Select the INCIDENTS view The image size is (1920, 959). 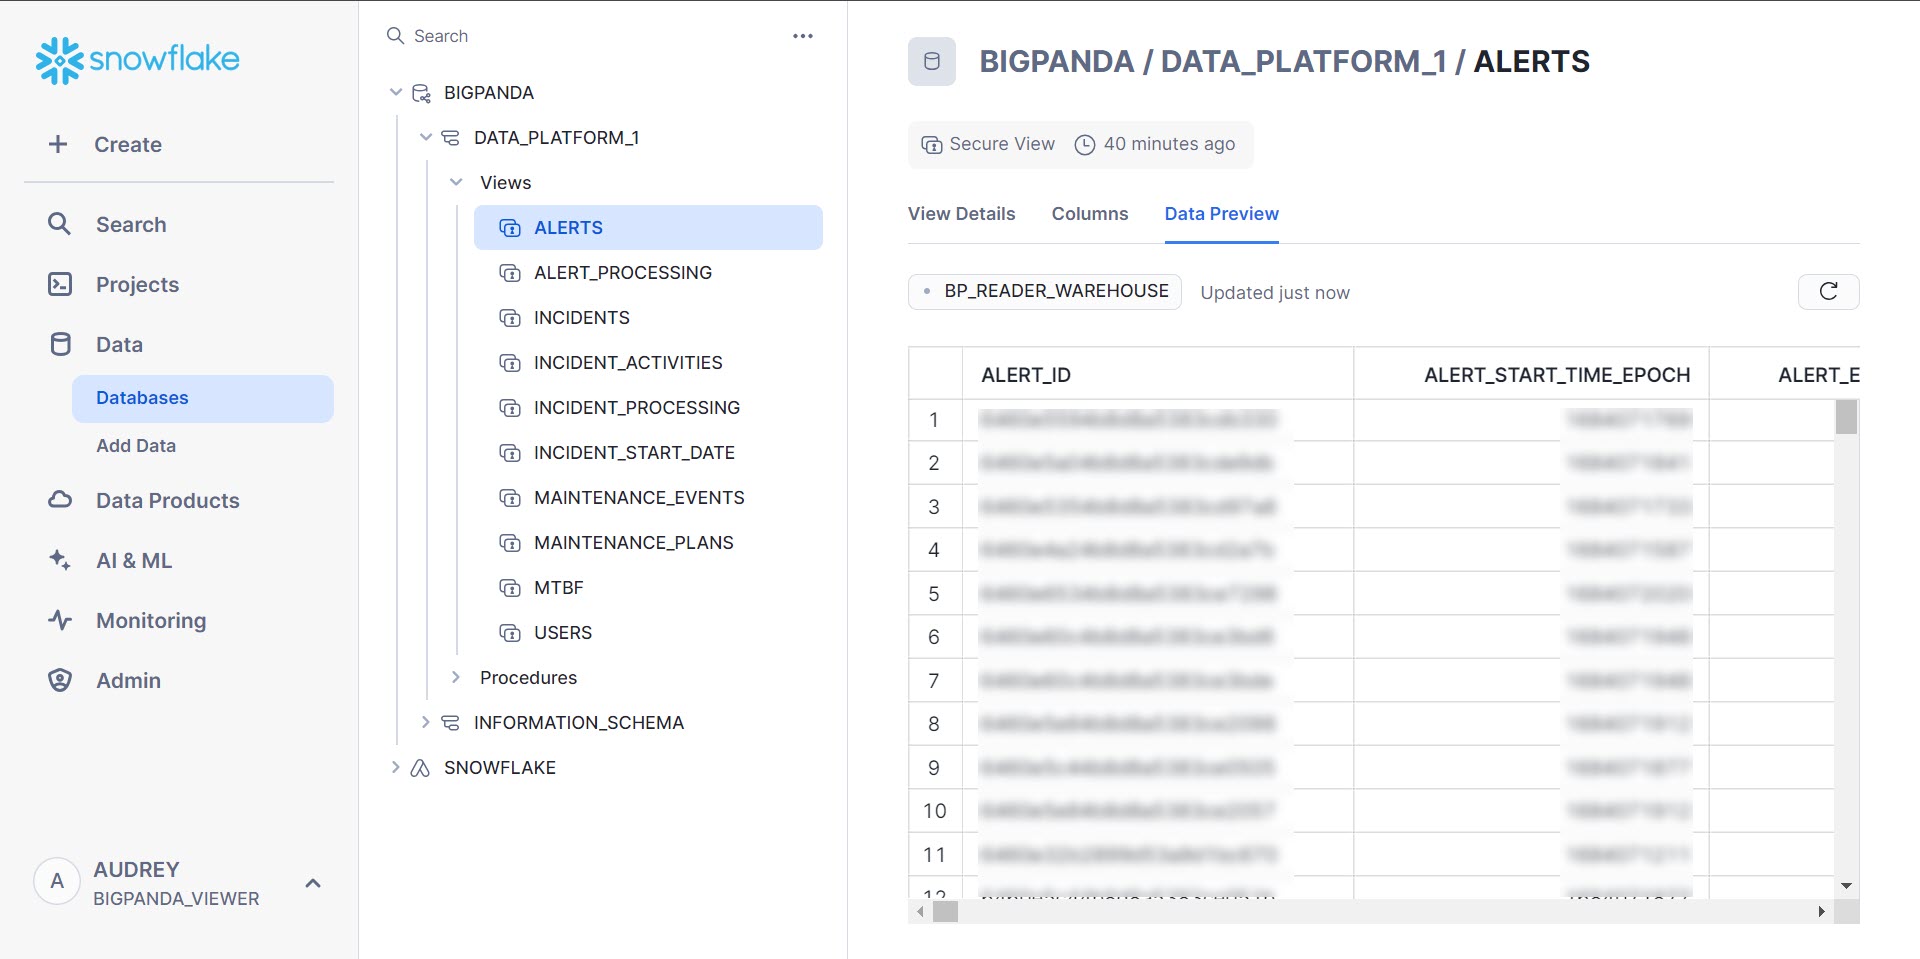point(582,317)
